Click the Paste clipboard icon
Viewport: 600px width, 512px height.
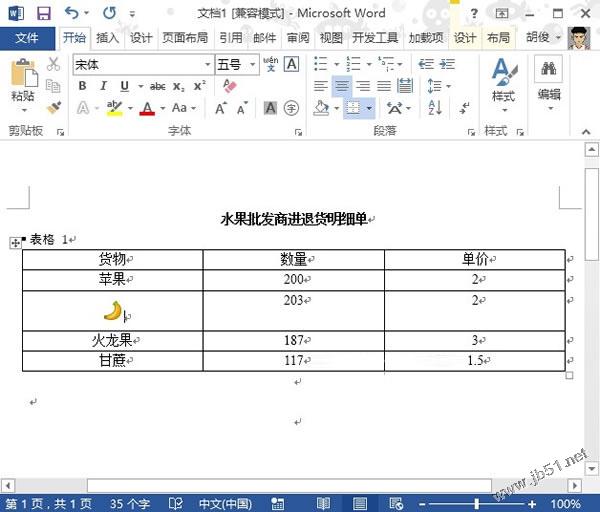tap(24, 72)
